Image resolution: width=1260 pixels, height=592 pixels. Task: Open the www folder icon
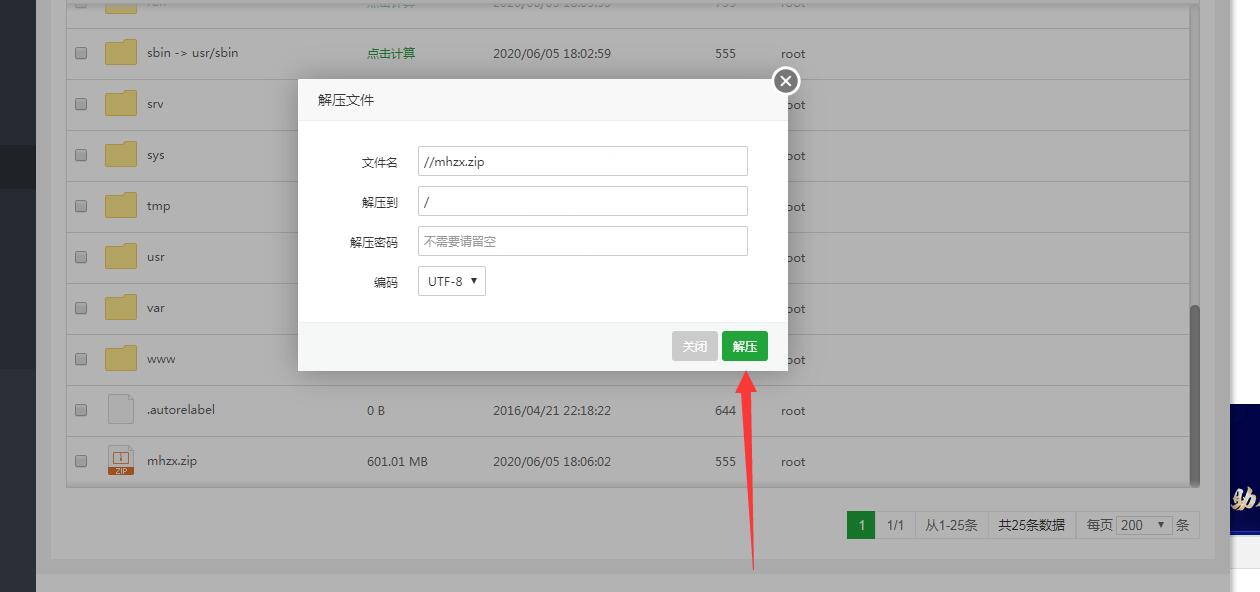tap(121, 358)
